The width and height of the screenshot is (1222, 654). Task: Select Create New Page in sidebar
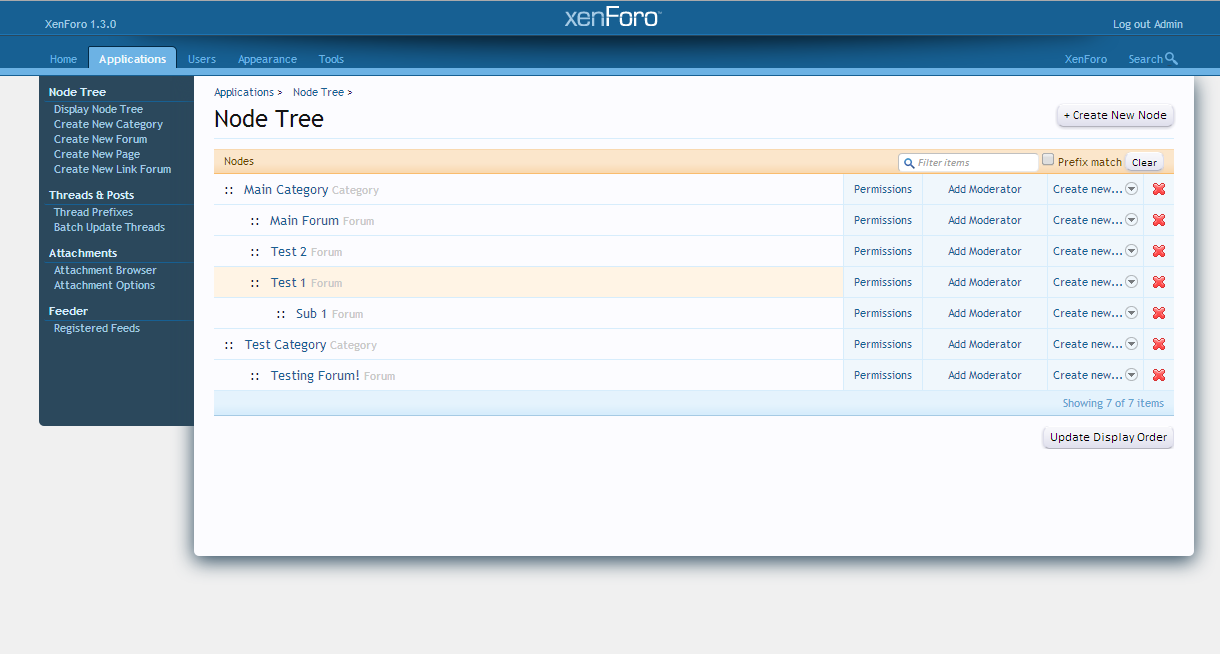(x=97, y=154)
